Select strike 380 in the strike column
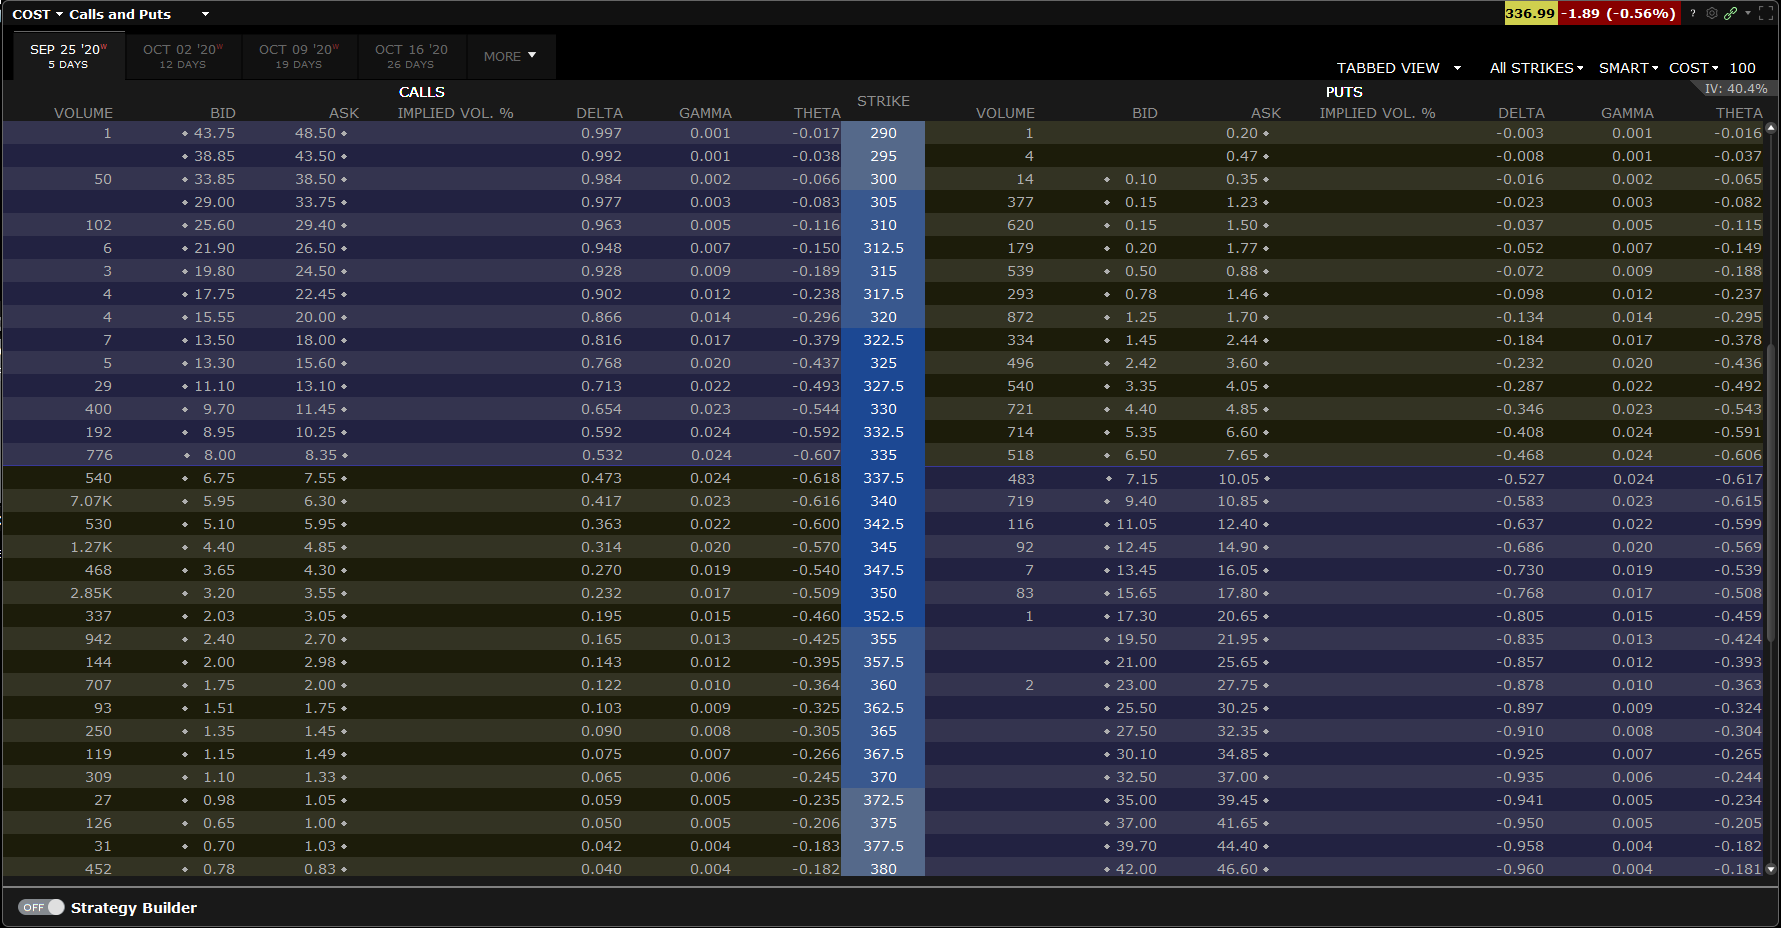The height and width of the screenshot is (928, 1781). pos(883,869)
